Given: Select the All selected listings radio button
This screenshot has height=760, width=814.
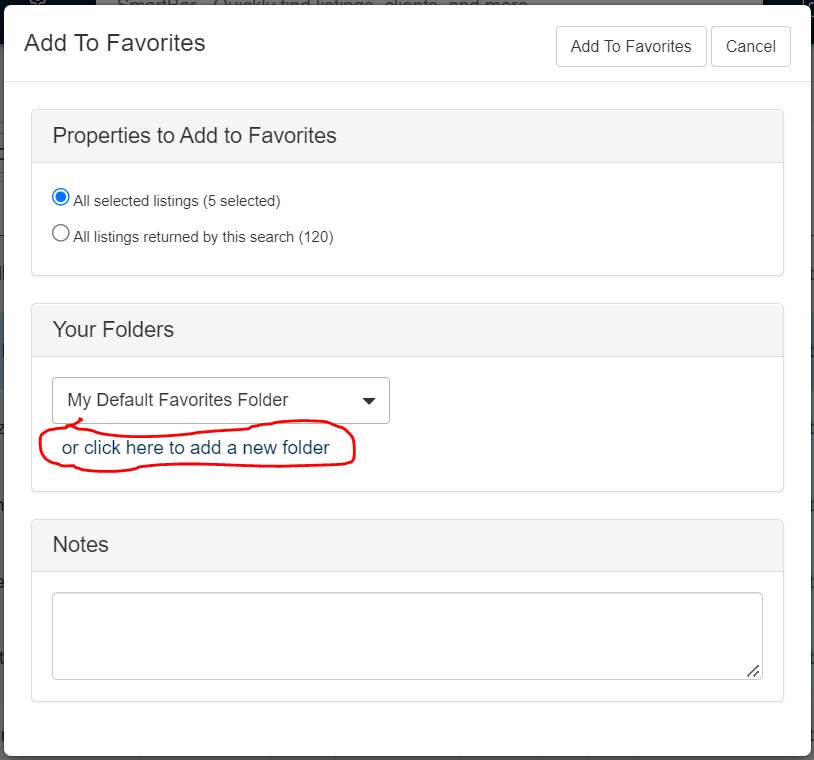Looking at the screenshot, I should tap(61, 198).
